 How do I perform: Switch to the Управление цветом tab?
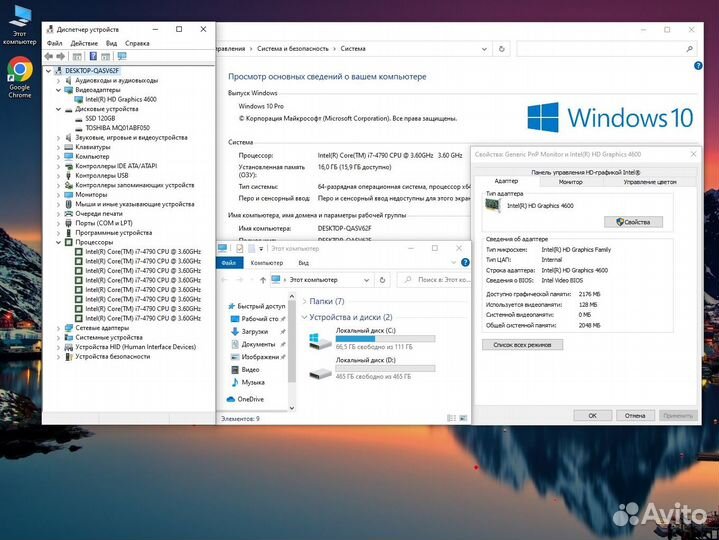coord(650,182)
